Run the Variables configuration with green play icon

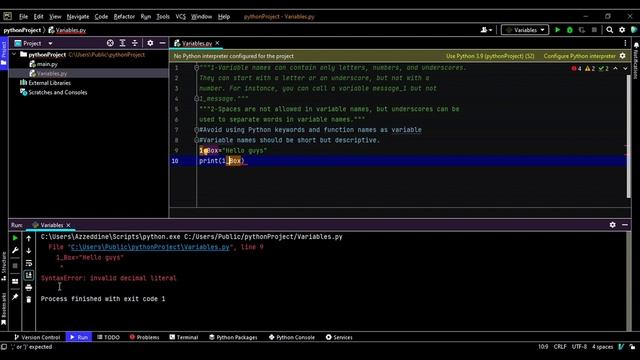558,30
